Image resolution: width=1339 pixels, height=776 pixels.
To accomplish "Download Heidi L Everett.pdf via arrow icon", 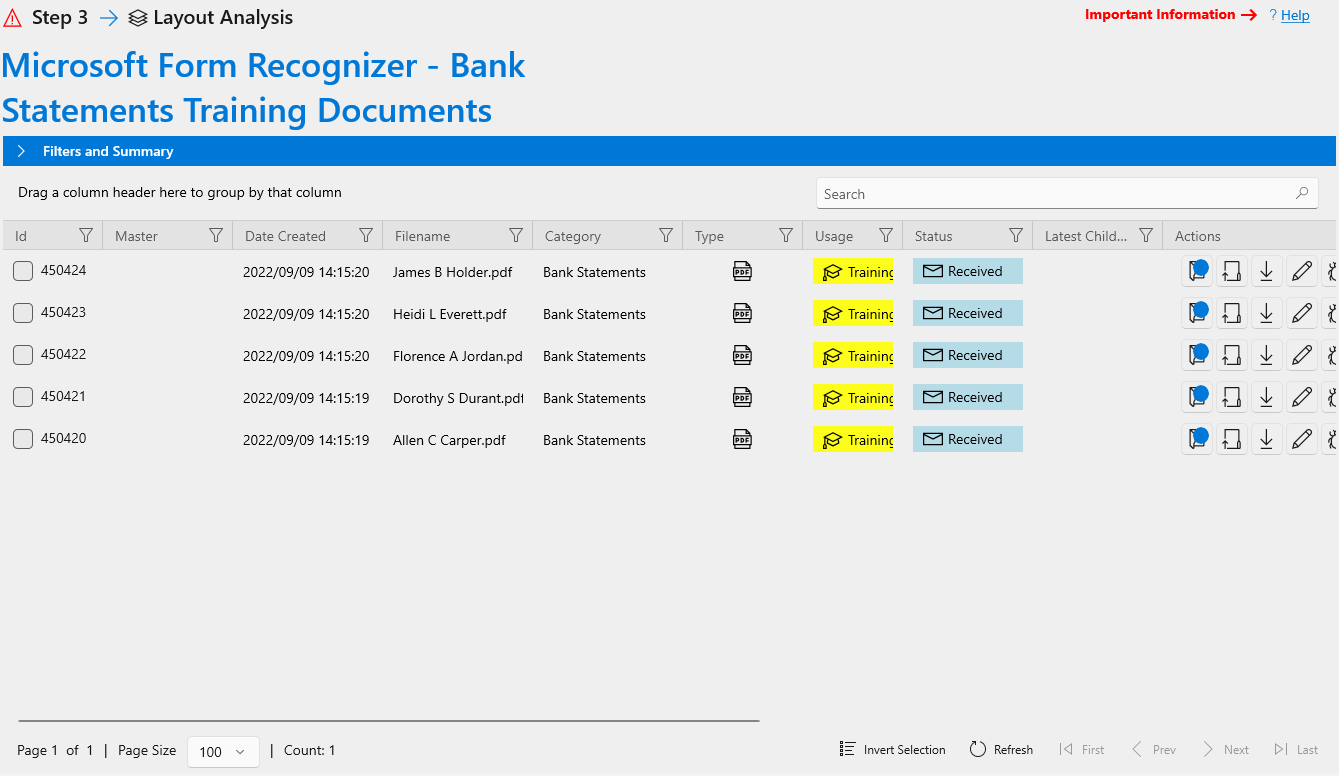I will pyautogui.click(x=1267, y=313).
